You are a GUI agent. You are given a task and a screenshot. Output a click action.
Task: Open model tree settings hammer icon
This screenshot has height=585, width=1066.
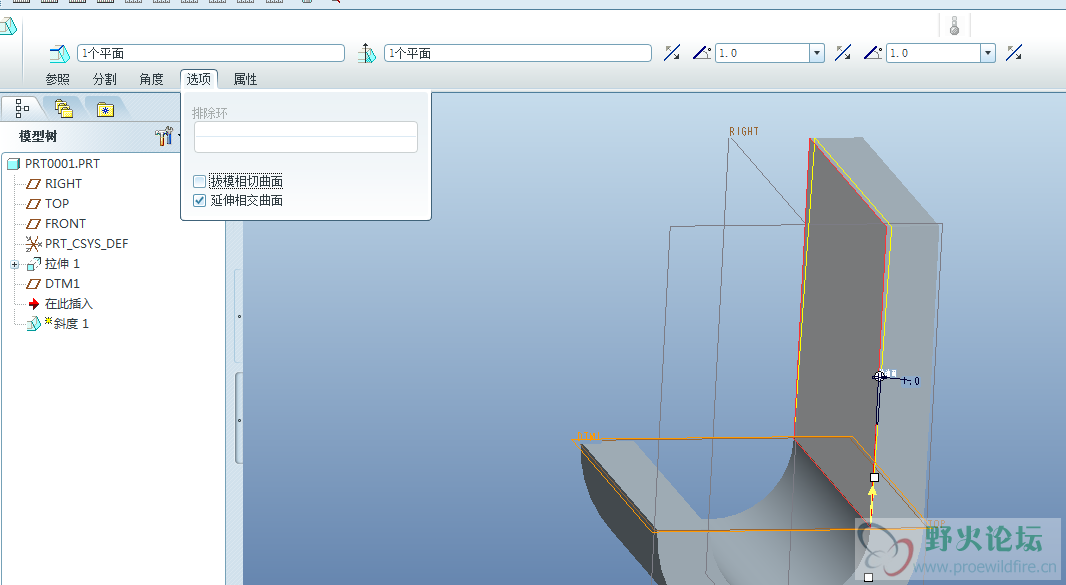pyautogui.click(x=163, y=137)
